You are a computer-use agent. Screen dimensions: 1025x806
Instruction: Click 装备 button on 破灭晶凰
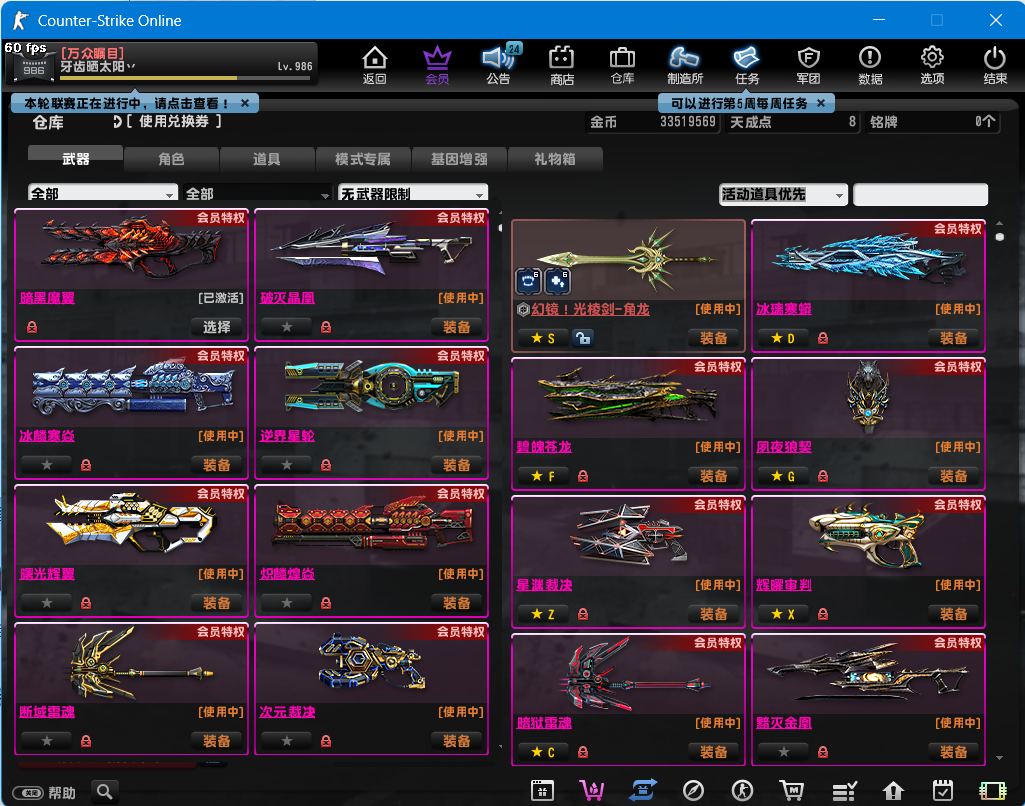click(456, 327)
